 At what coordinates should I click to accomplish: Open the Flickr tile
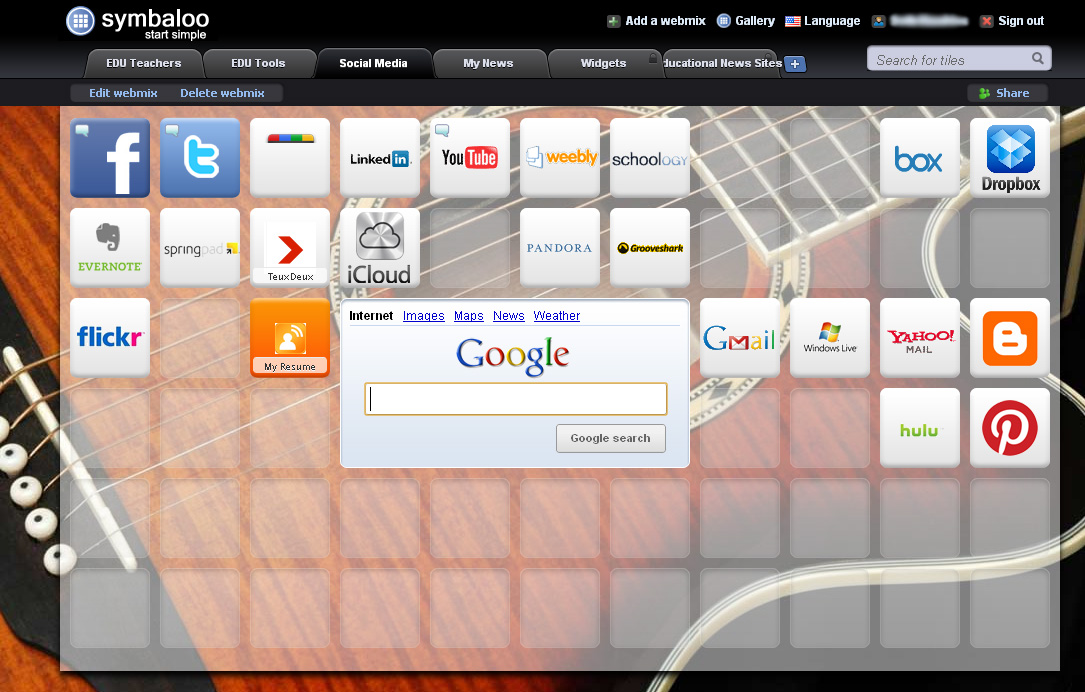[110, 338]
